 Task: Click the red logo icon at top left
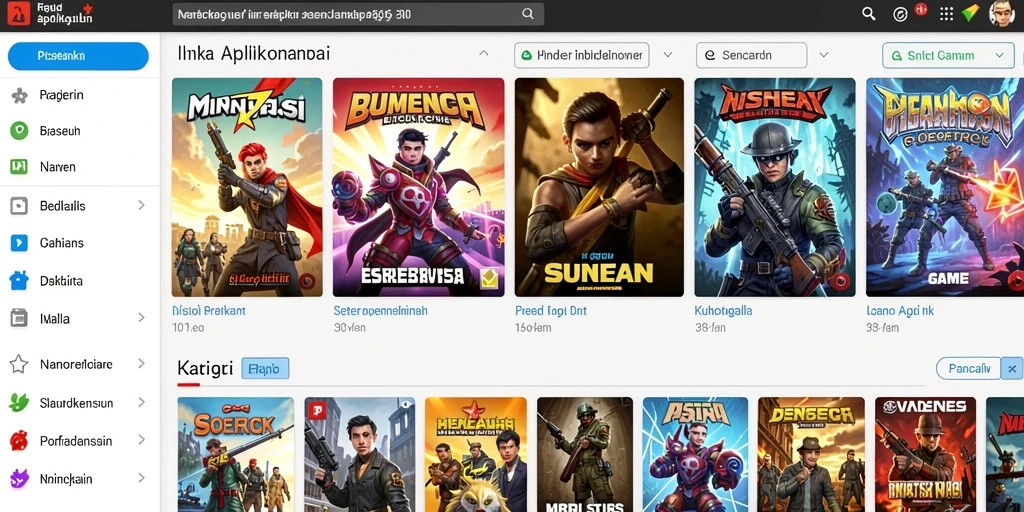pos(18,14)
